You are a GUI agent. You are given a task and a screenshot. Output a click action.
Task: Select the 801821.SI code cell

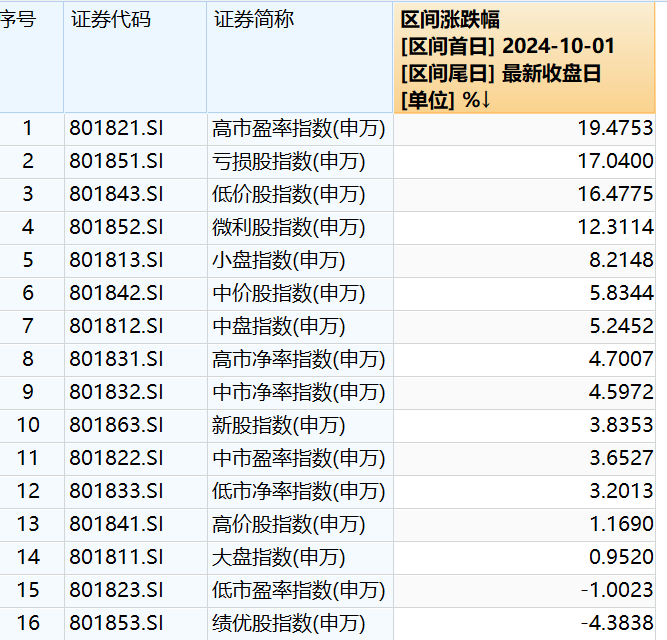pos(115,128)
